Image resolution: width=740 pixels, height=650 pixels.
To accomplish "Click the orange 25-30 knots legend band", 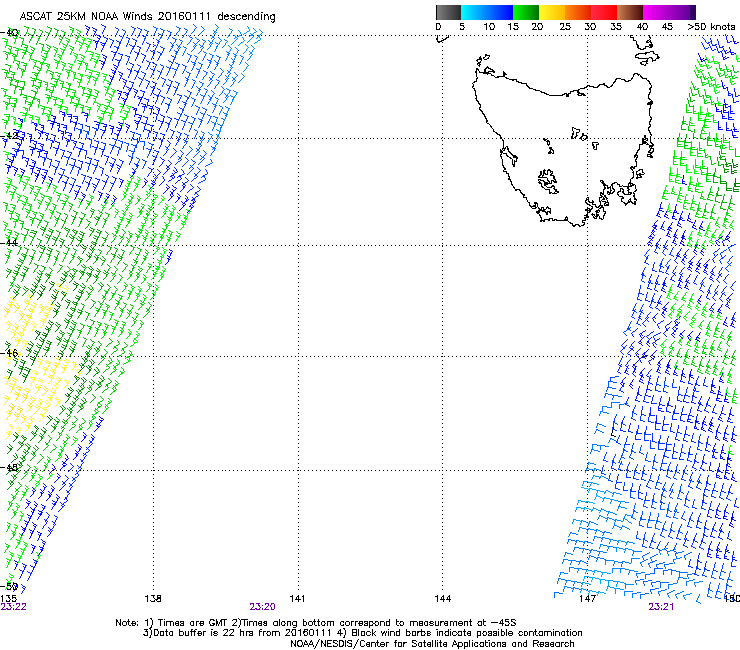I will 578,12.
